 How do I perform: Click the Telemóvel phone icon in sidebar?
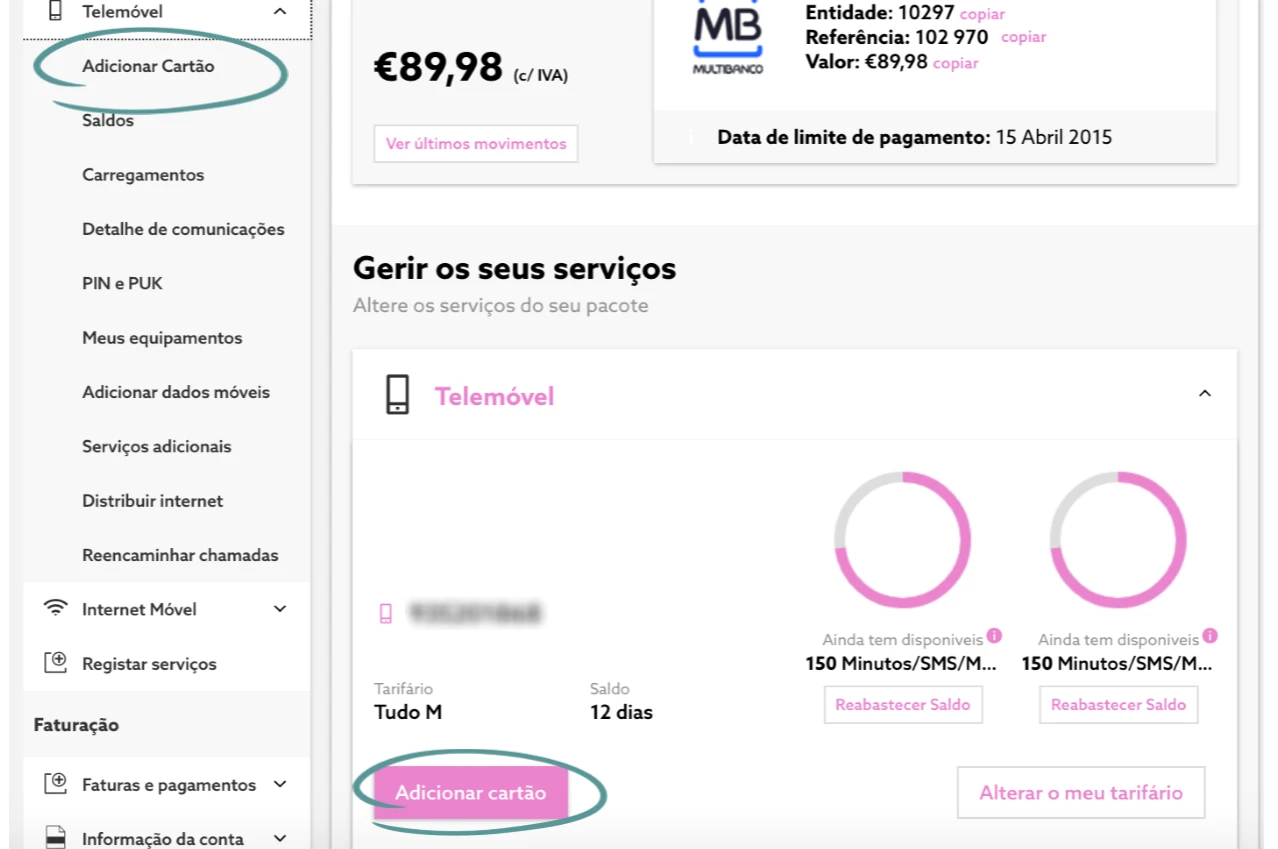point(55,12)
